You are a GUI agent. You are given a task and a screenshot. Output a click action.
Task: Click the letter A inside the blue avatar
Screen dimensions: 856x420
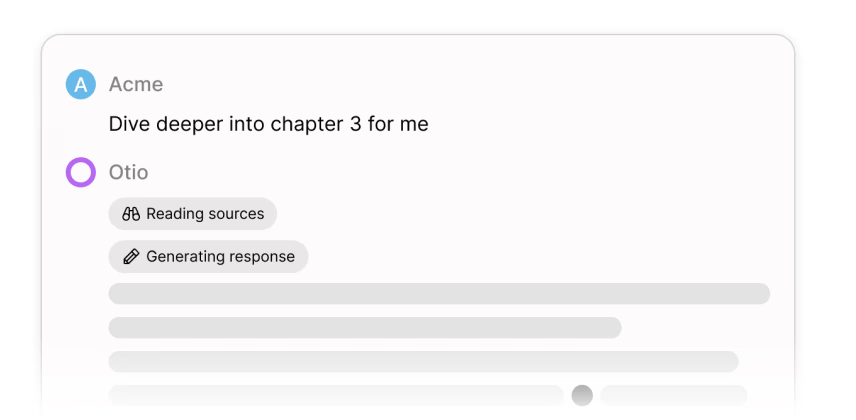click(x=80, y=85)
